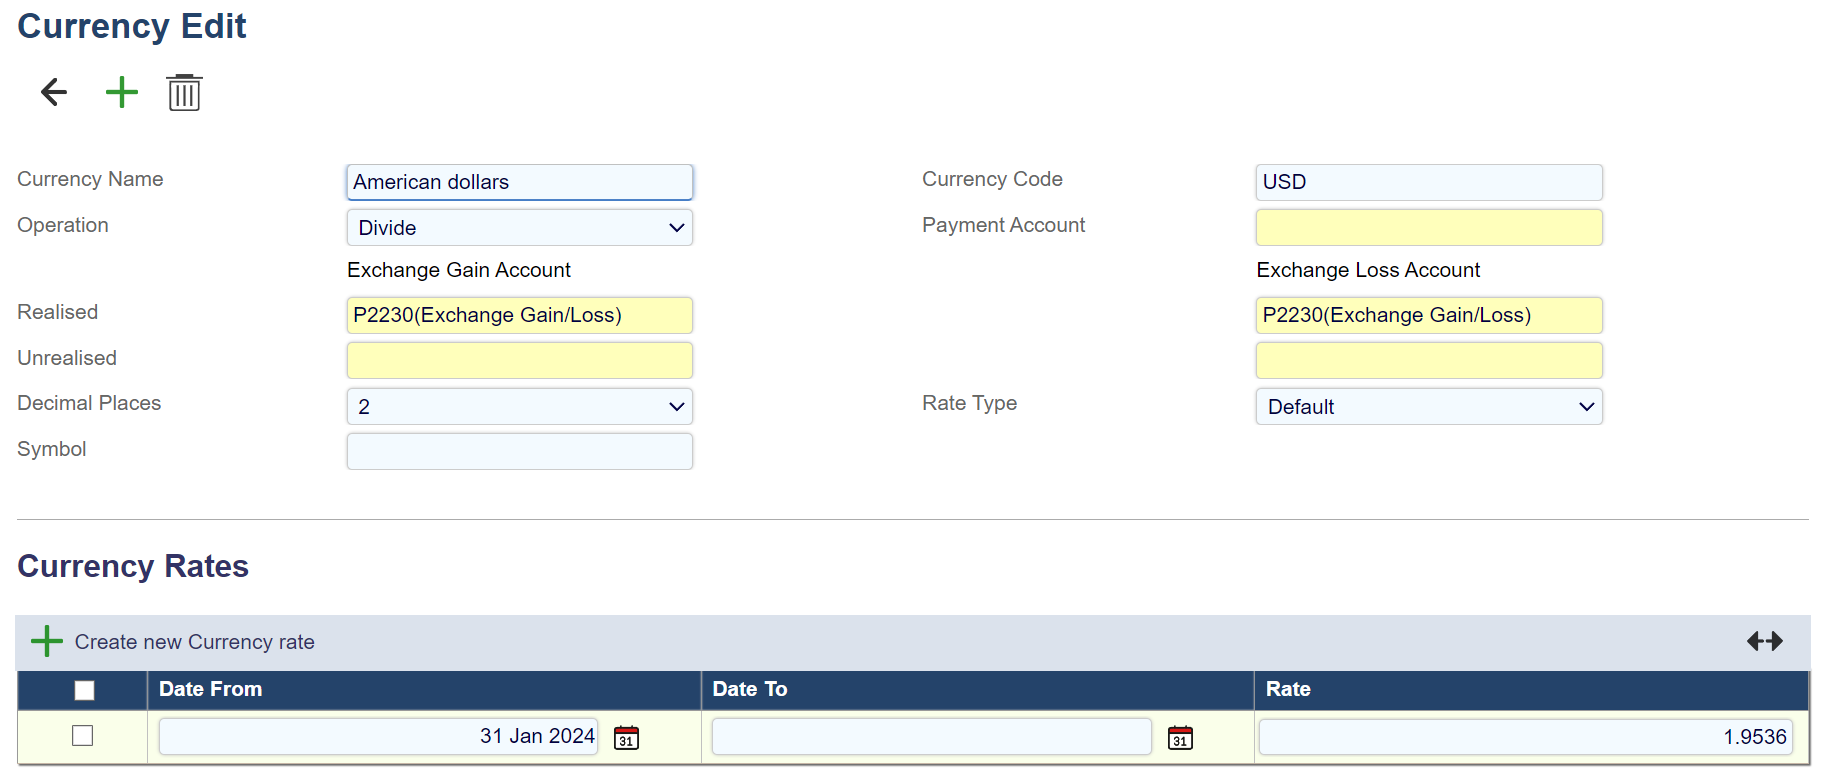The height and width of the screenshot is (784, 1829).
Task: Open the Date To calendar picker
Action: pos(1180,738)
